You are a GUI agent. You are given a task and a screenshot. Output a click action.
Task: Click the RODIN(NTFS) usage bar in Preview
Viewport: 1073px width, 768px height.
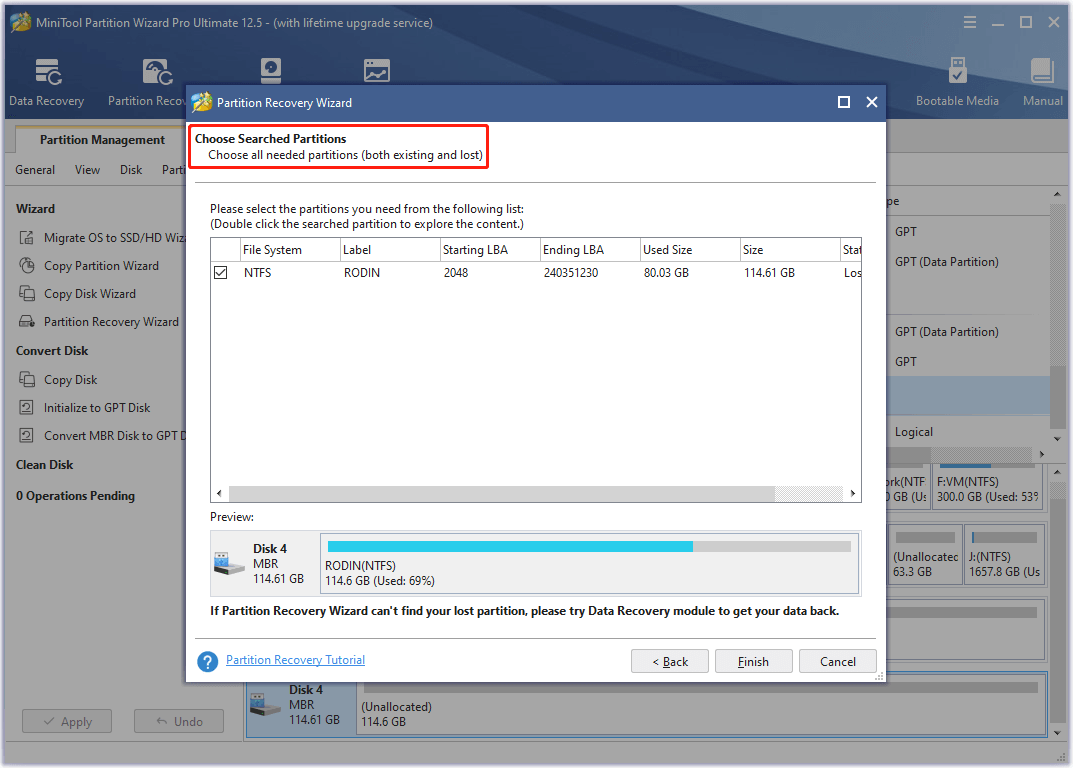pos(589,546)
